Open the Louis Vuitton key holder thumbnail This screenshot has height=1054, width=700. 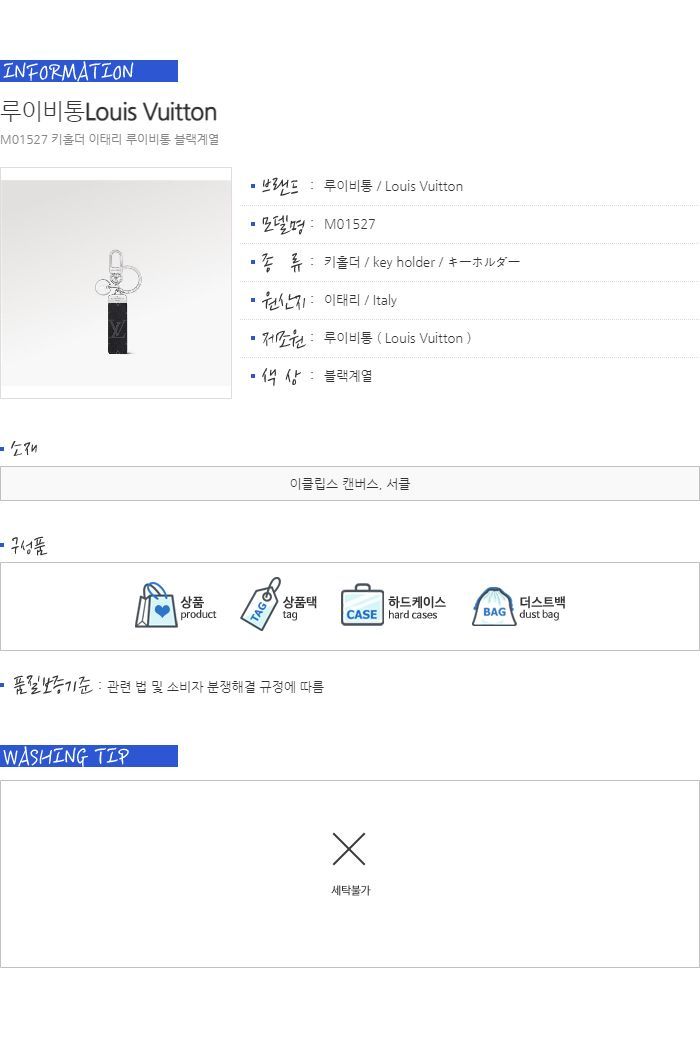click(116, 283)
